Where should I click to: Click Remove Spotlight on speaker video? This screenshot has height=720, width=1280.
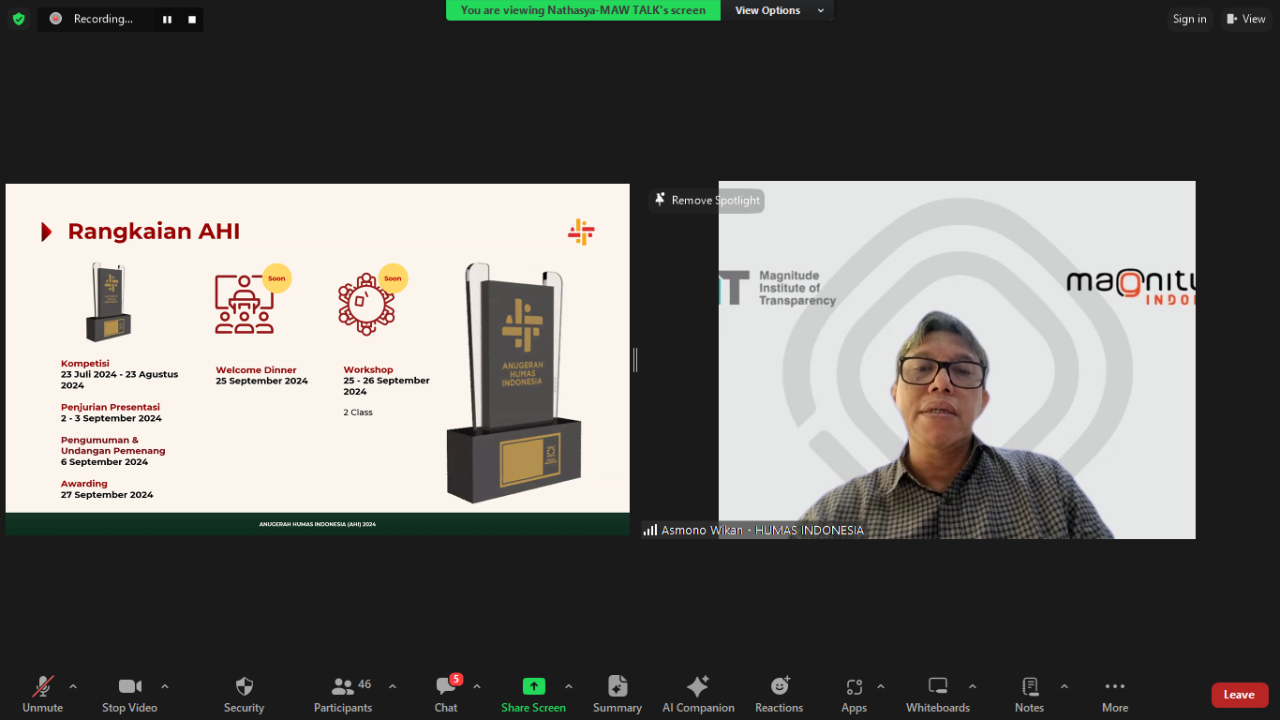[707, 200]
